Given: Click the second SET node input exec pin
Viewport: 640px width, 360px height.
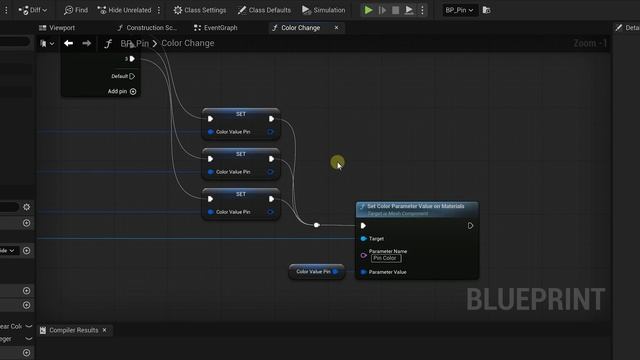Looking at the screenshot, I should point(211,159).
